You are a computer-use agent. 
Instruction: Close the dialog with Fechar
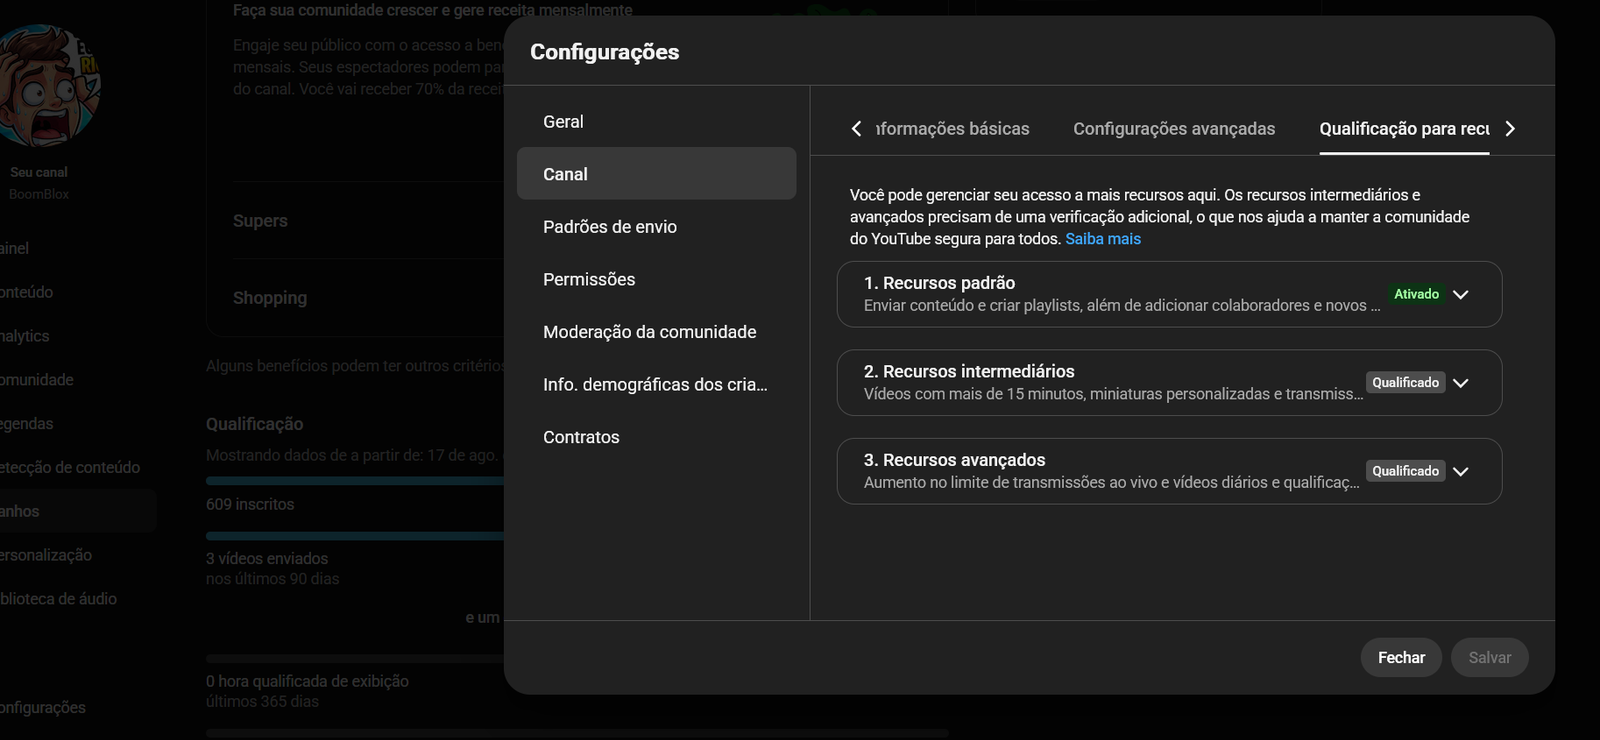click(1401, 657)
